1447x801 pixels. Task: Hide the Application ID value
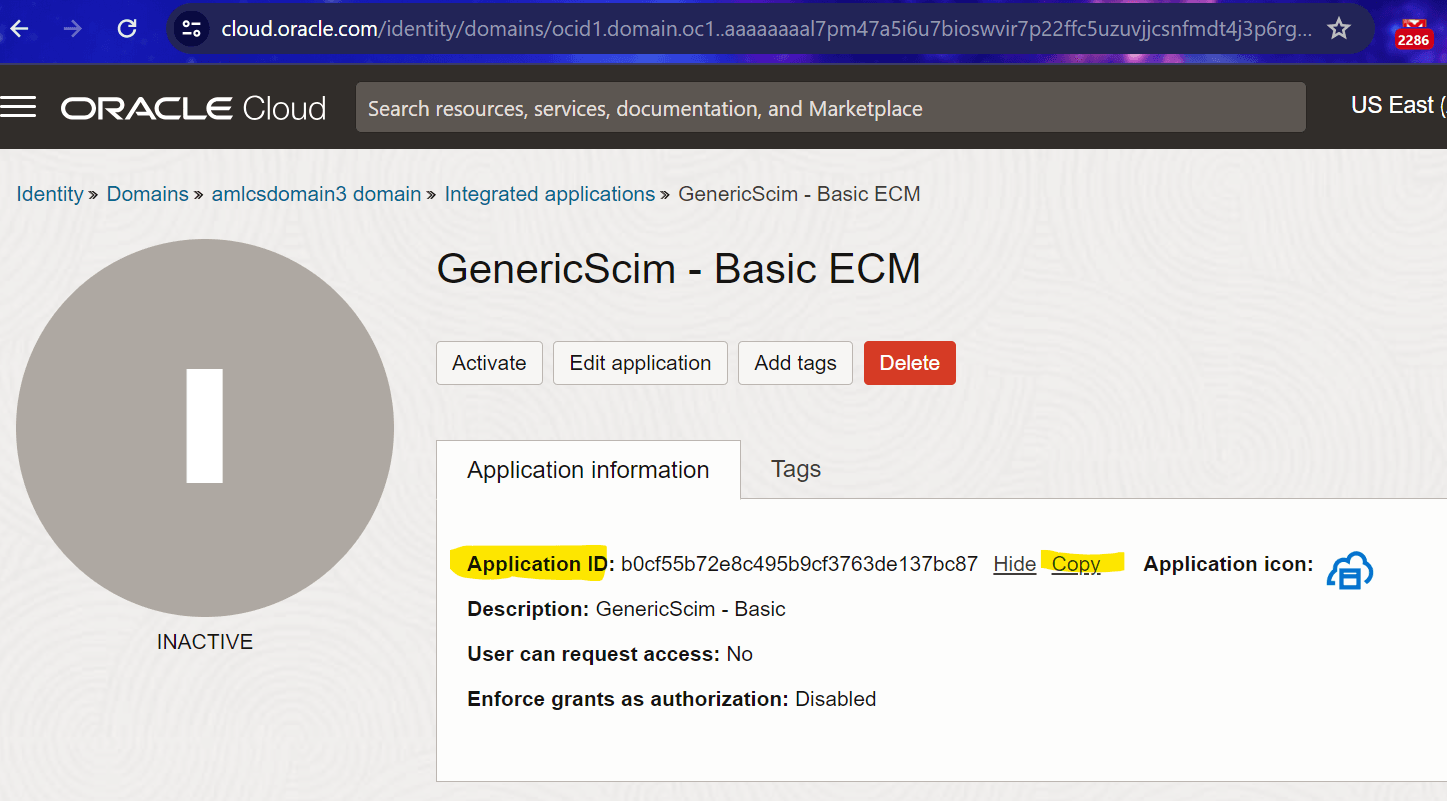coord(1014,564)
